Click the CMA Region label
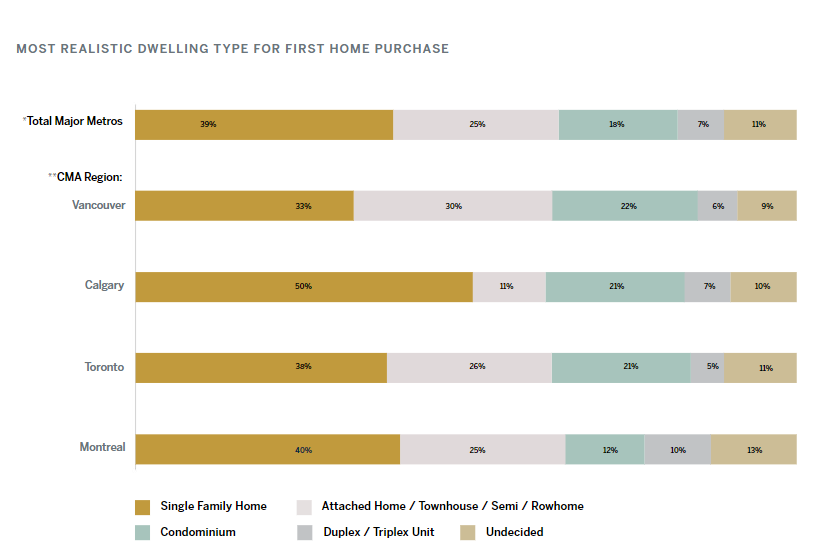Viewport: 822px width, 548px height. coord(85,177)
